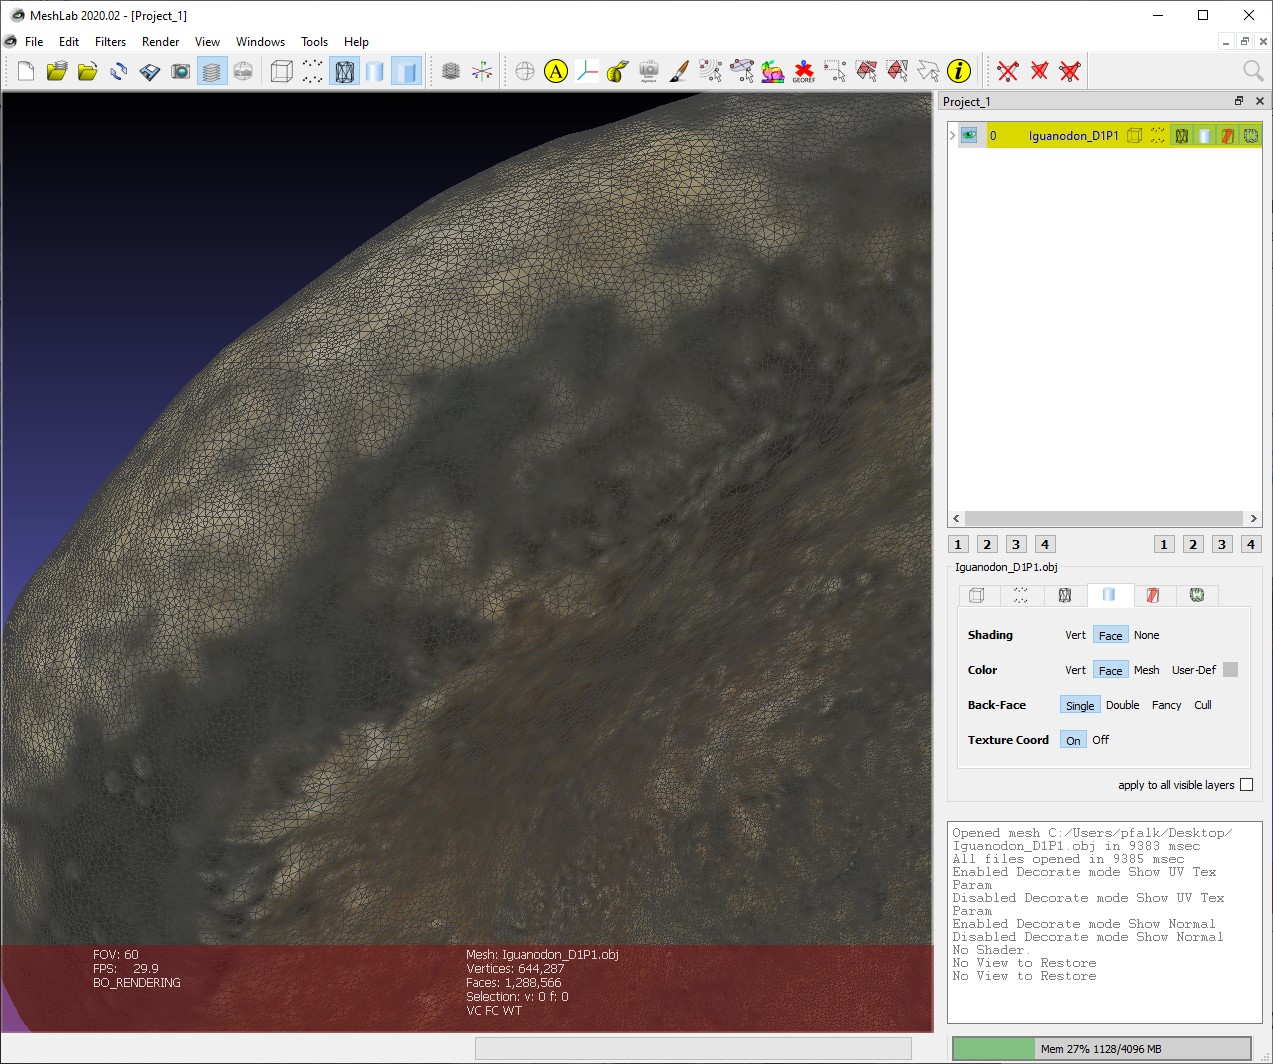Viewport: 1273px width, 1064px height.
Task: Open the Filters menu
Action: pyautogui.click(x=110, y=42)
